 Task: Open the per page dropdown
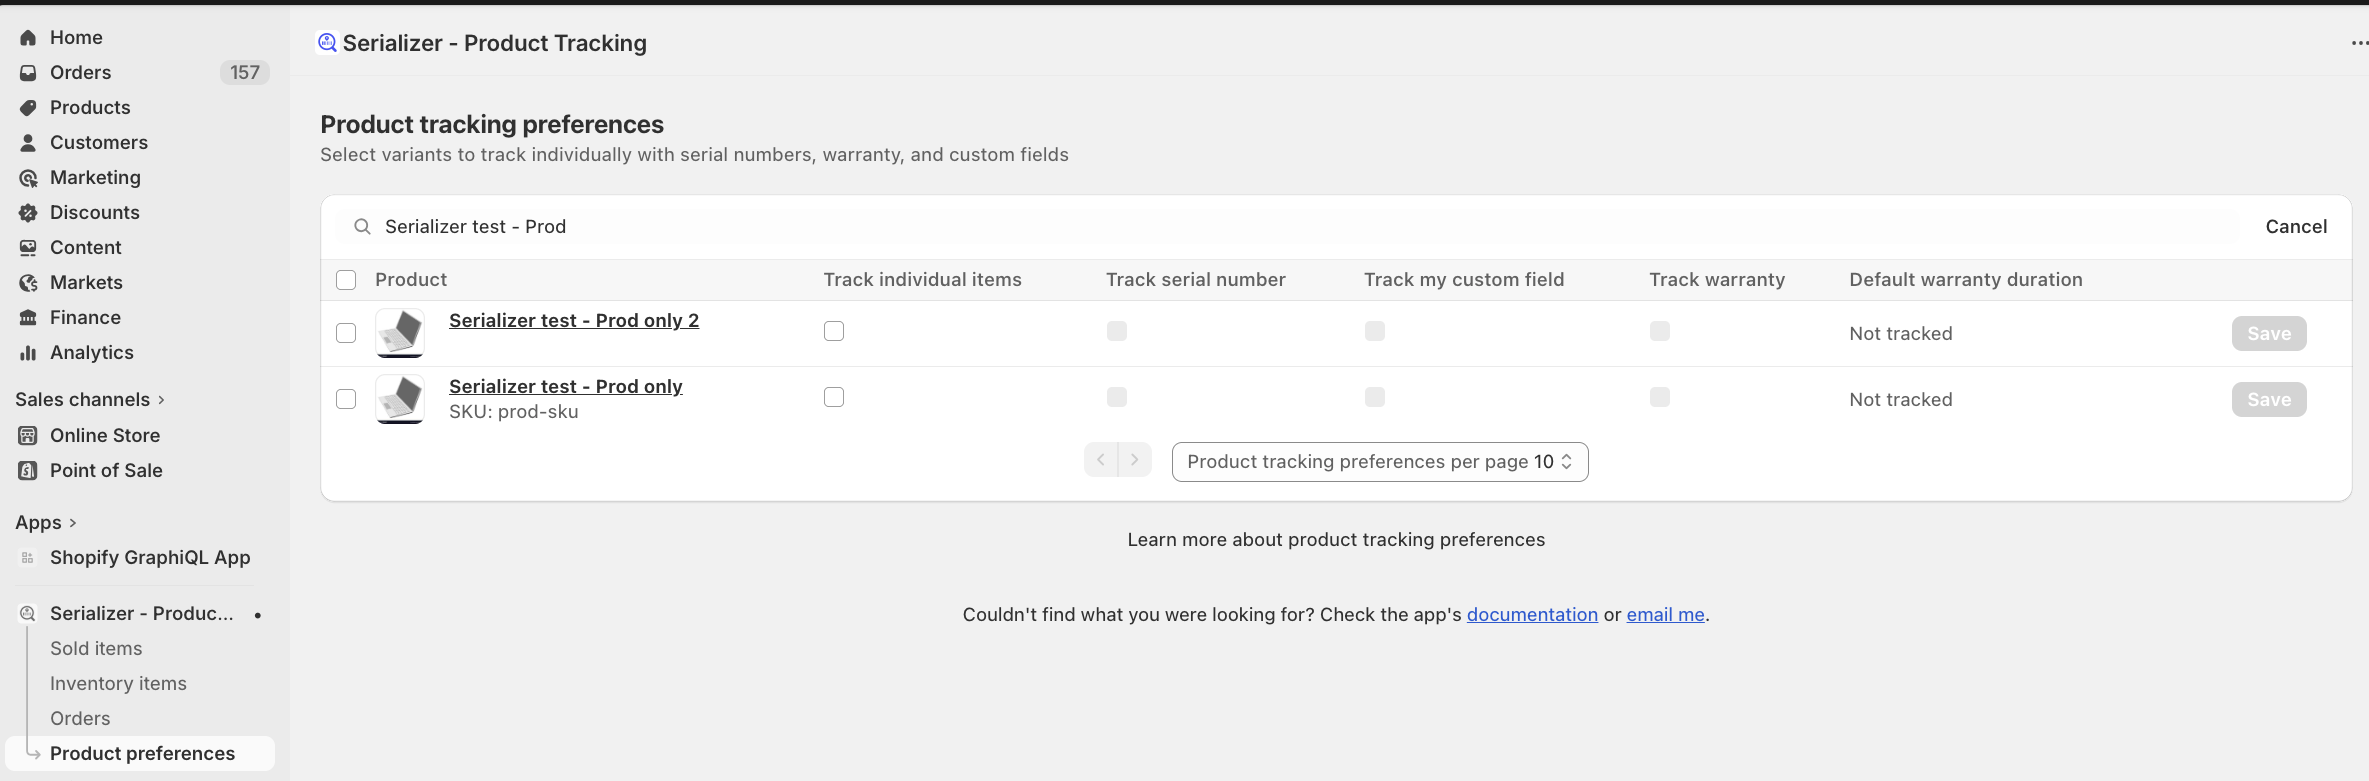1379,462
